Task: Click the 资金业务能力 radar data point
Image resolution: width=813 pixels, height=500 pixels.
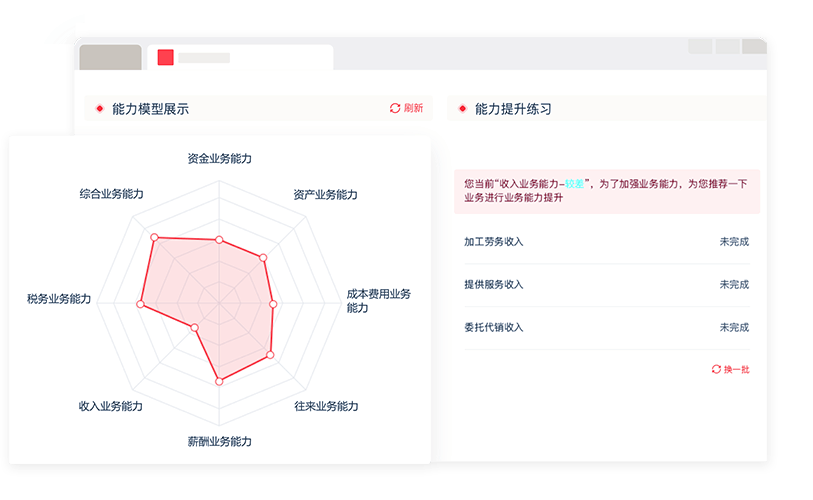Action: (219, 240)
